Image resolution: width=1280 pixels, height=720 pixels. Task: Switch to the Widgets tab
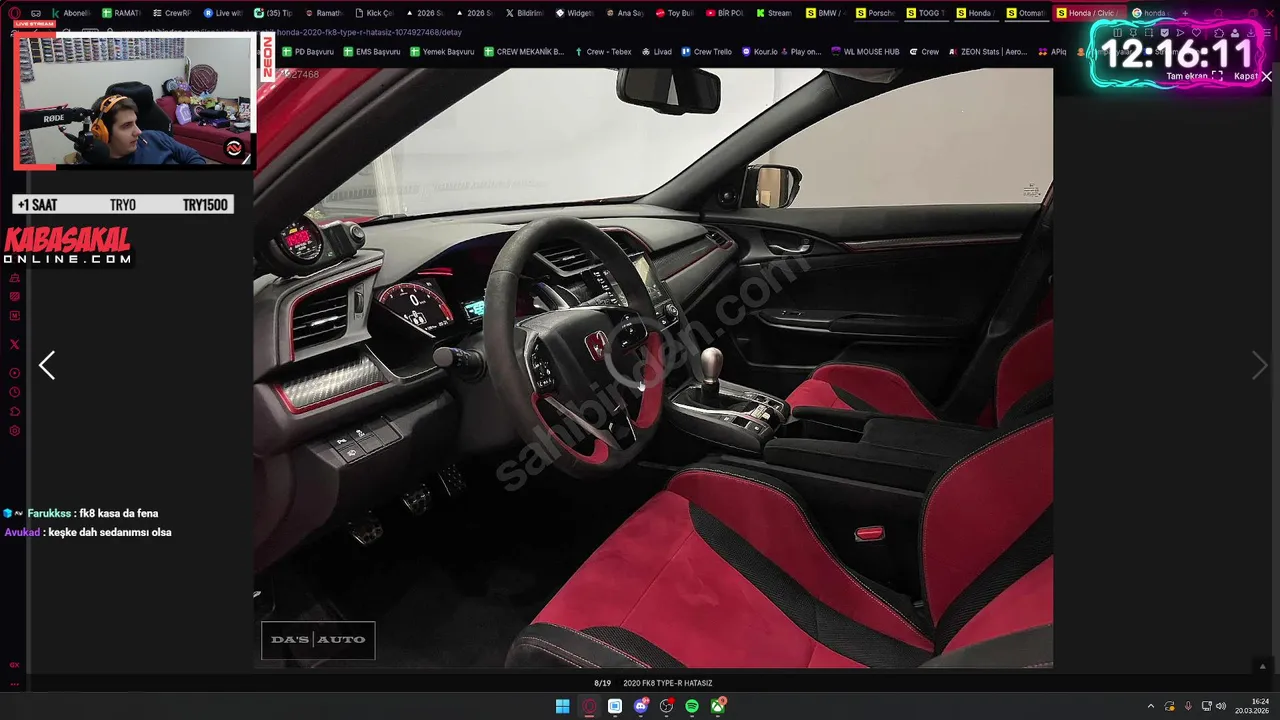574,13
